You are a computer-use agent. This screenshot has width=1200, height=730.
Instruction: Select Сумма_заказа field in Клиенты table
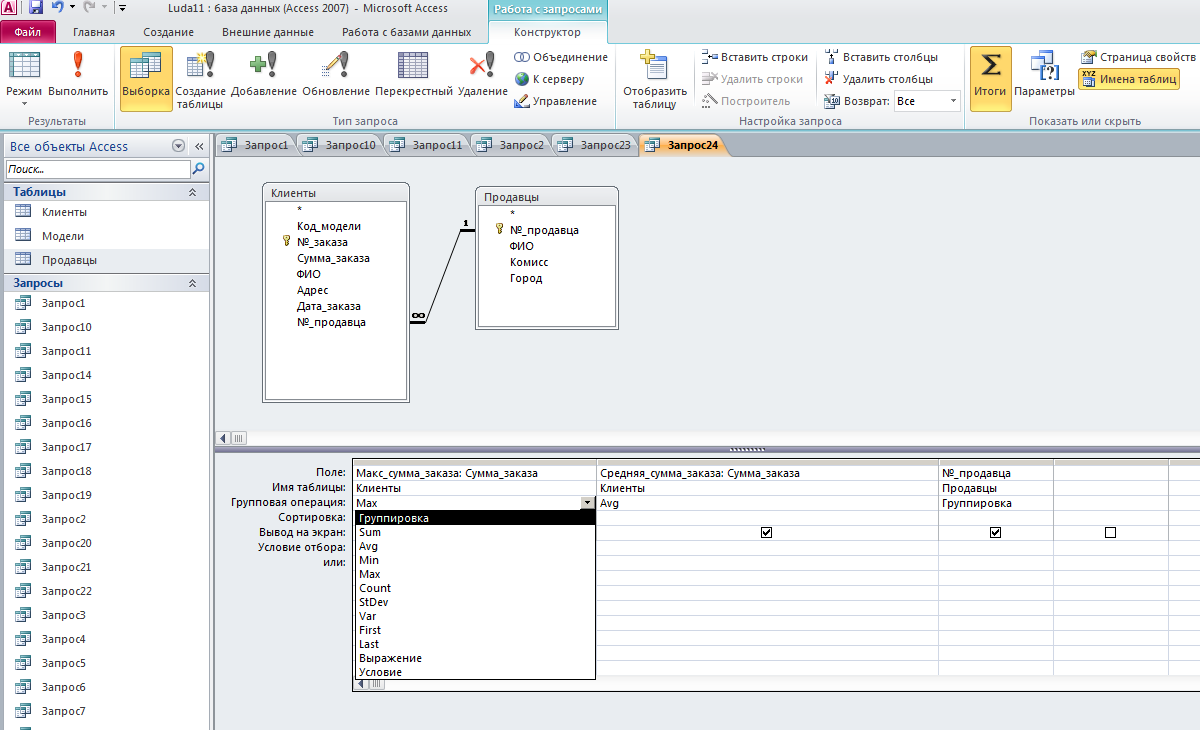(333, 258)
